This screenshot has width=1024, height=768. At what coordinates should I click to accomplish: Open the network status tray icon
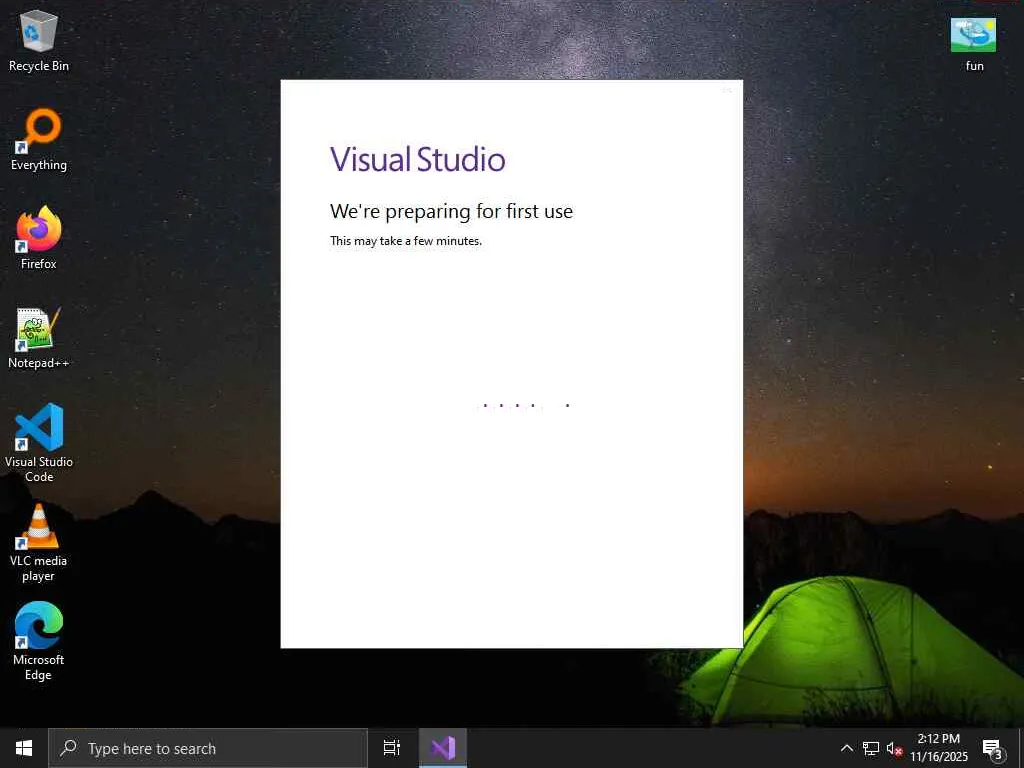871,748
